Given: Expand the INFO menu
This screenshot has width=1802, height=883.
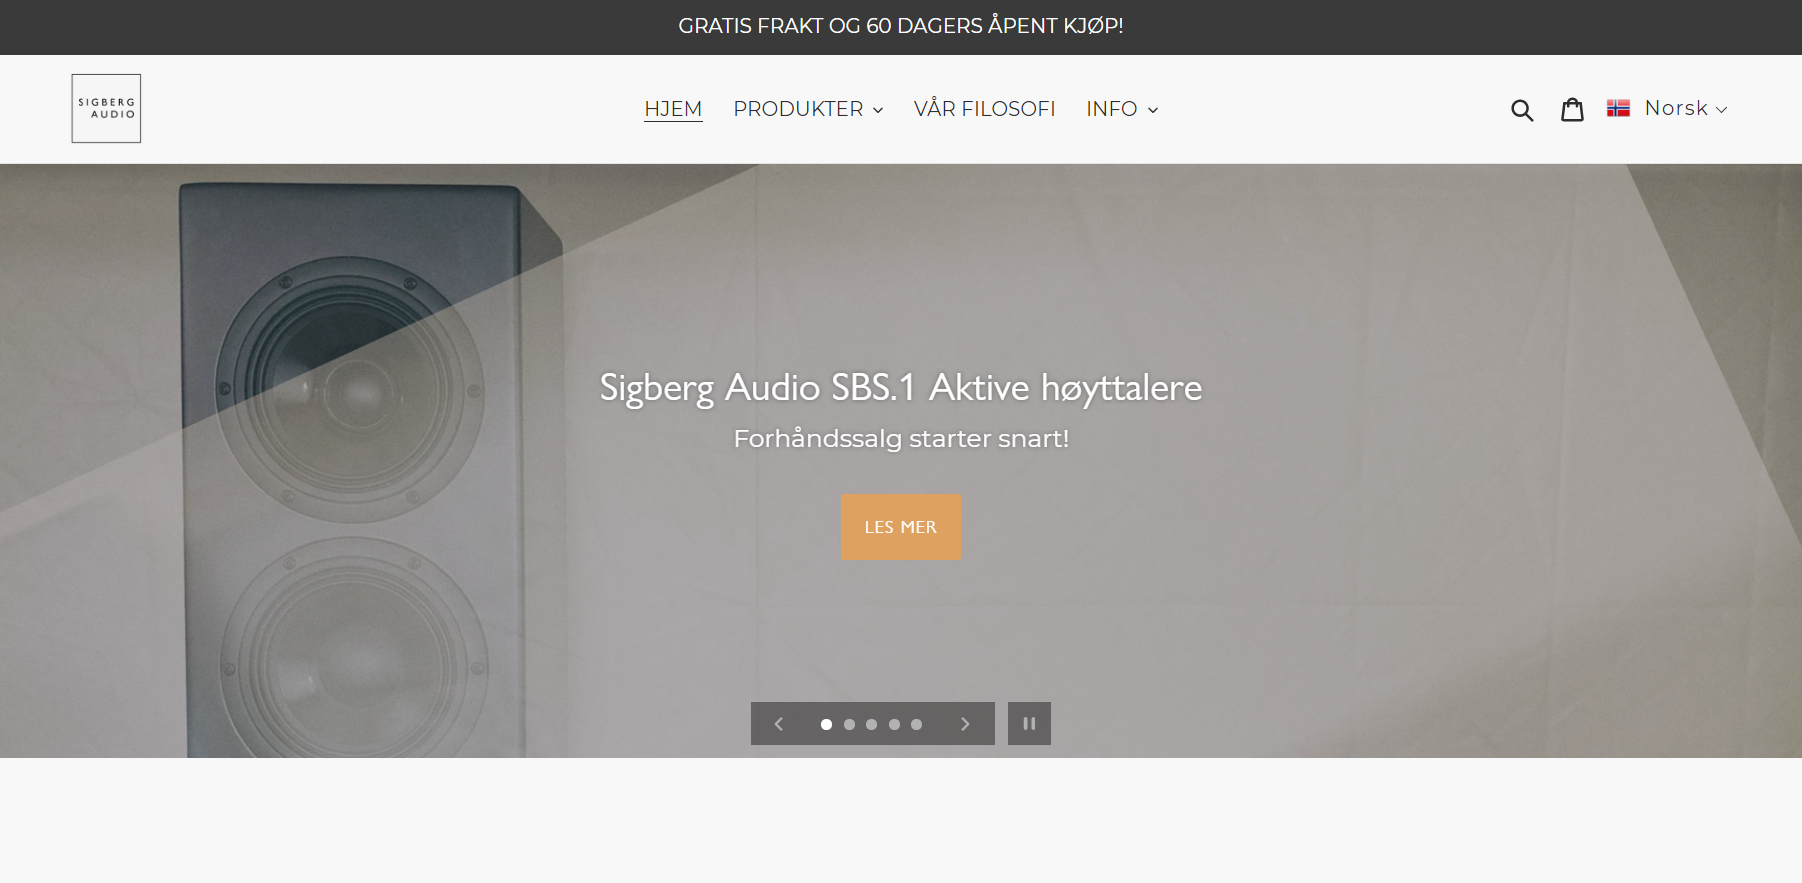Looking at the screenshot, I should pos(1122,109).
